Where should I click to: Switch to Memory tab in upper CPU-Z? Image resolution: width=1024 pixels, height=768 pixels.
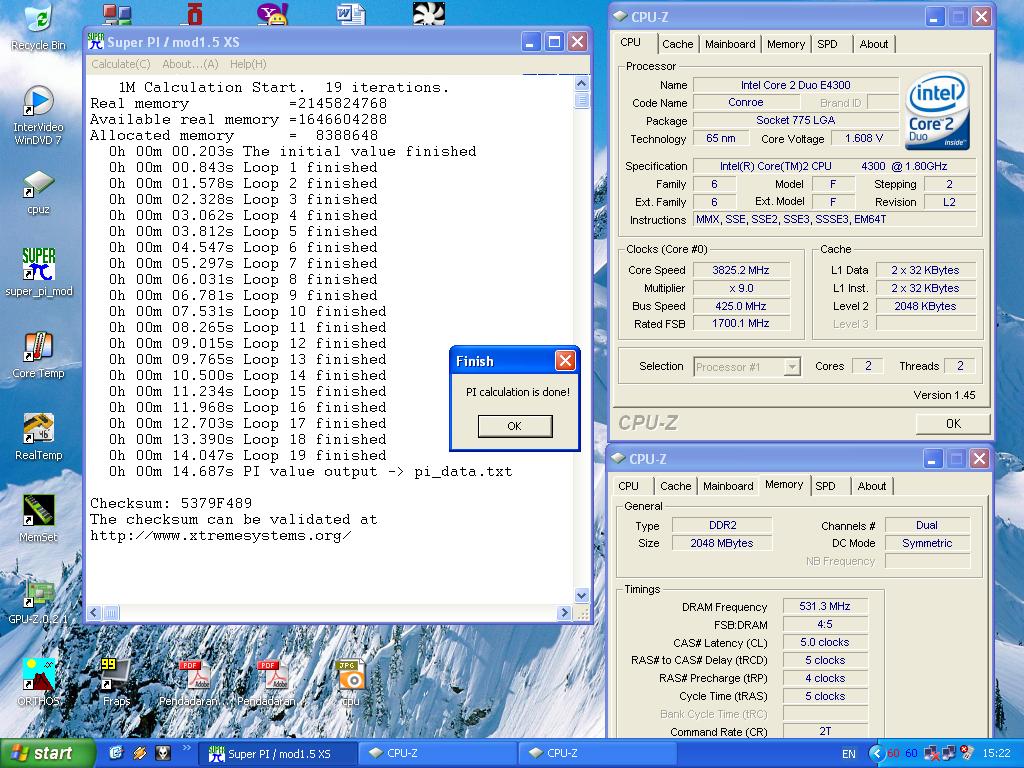[x=786, y=44]
